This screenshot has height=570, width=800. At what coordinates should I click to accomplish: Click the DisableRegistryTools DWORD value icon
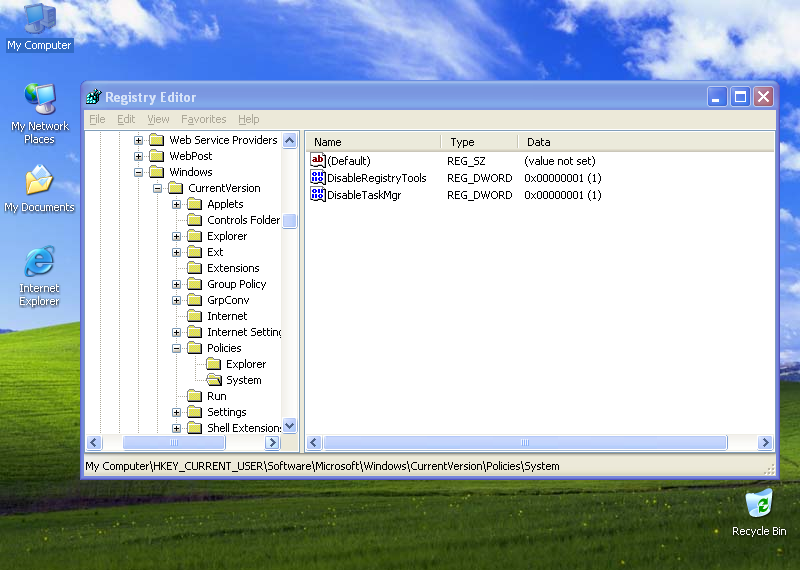[317, 178]
